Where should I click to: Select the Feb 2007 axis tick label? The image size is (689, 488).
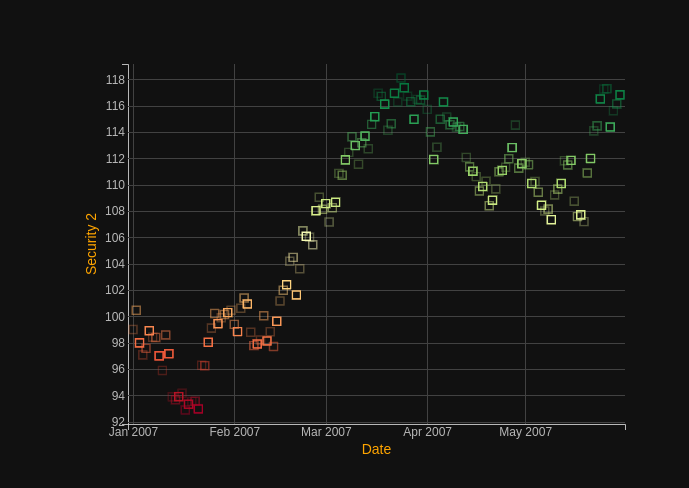point(234,432)
